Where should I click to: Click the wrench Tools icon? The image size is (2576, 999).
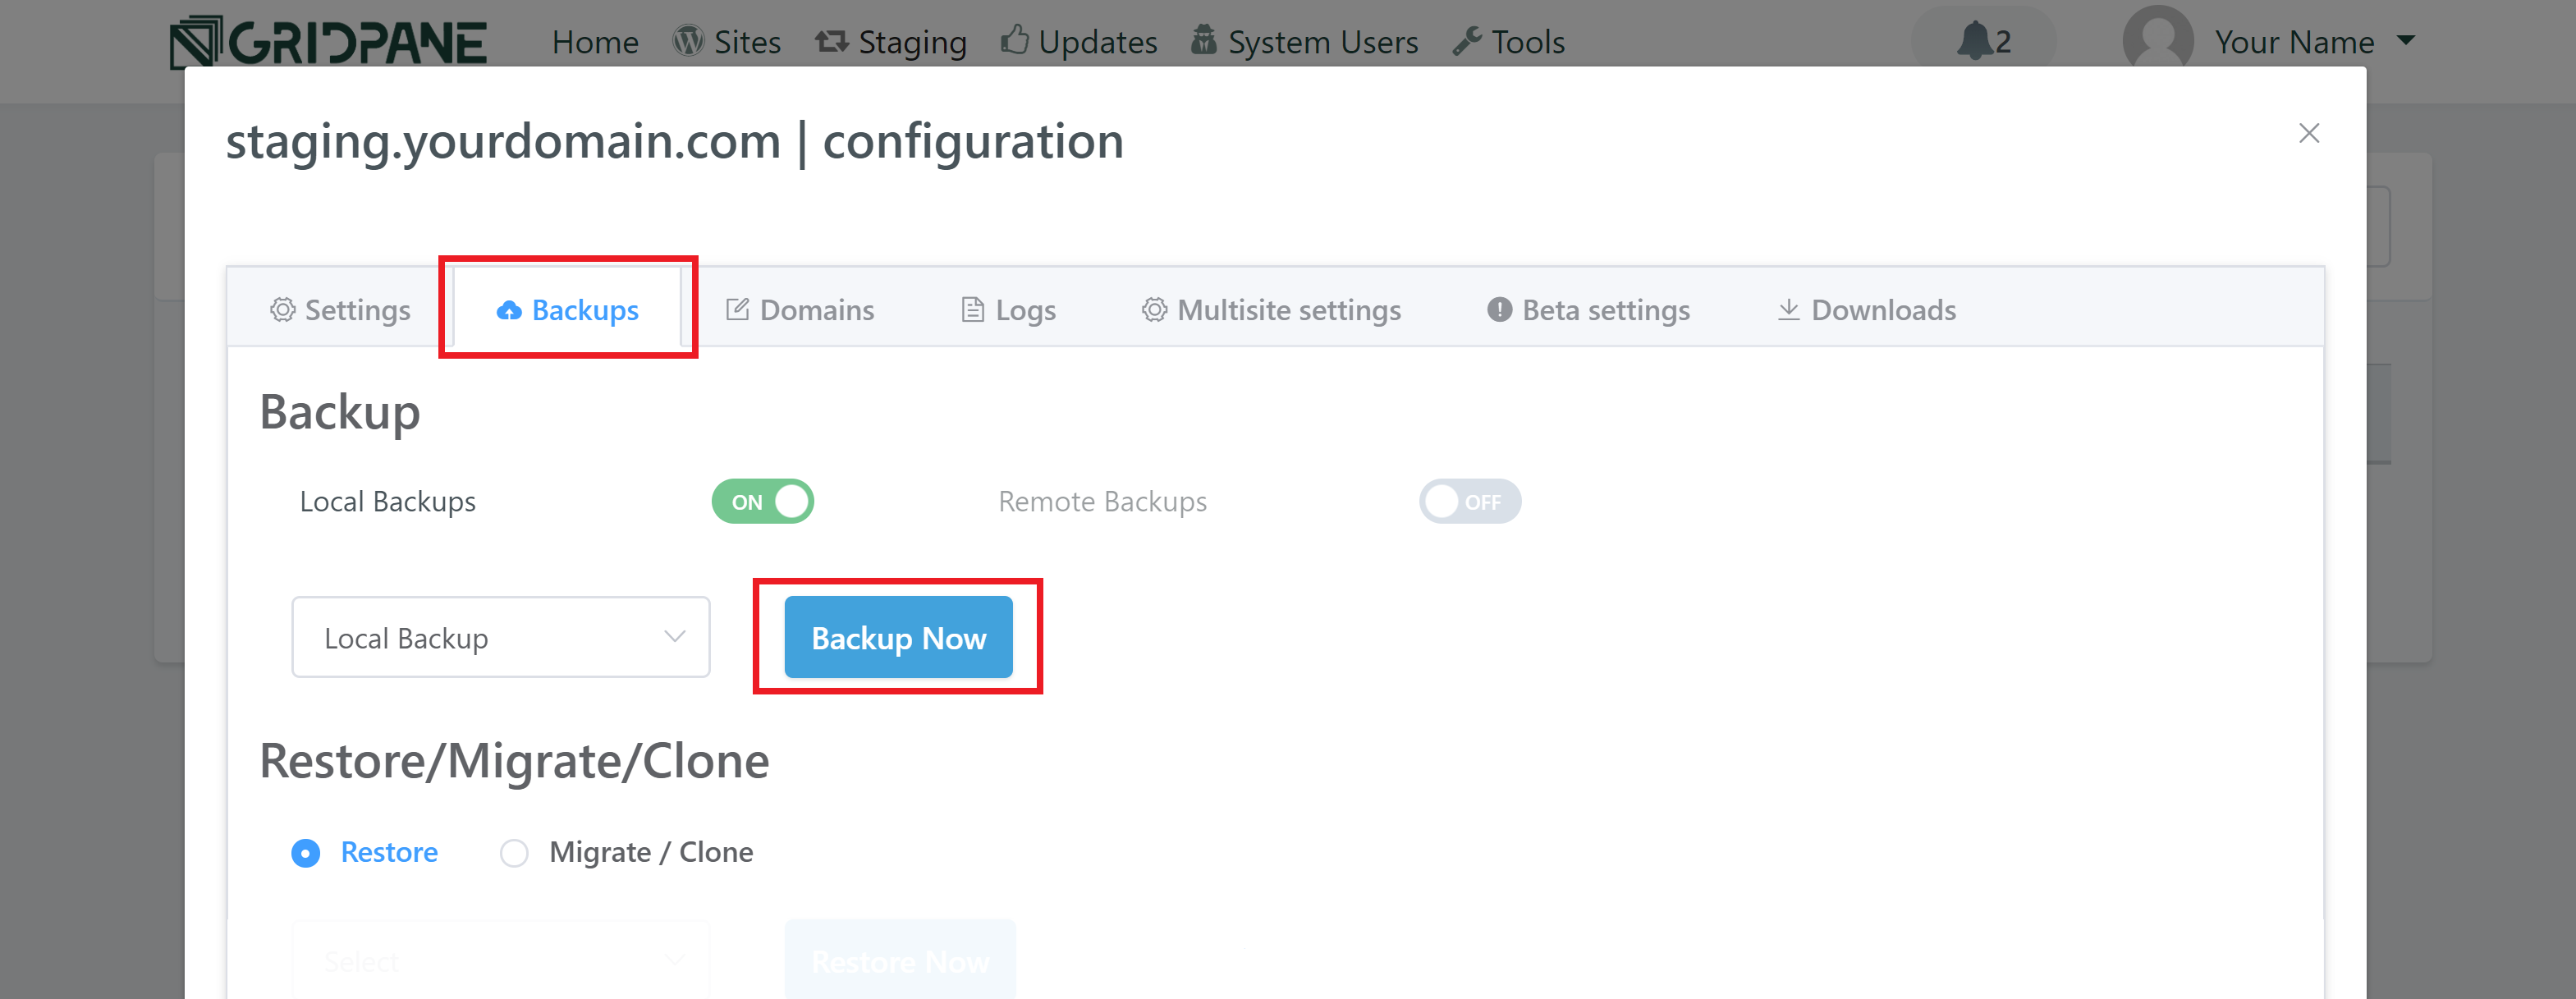pos(1467,41)
